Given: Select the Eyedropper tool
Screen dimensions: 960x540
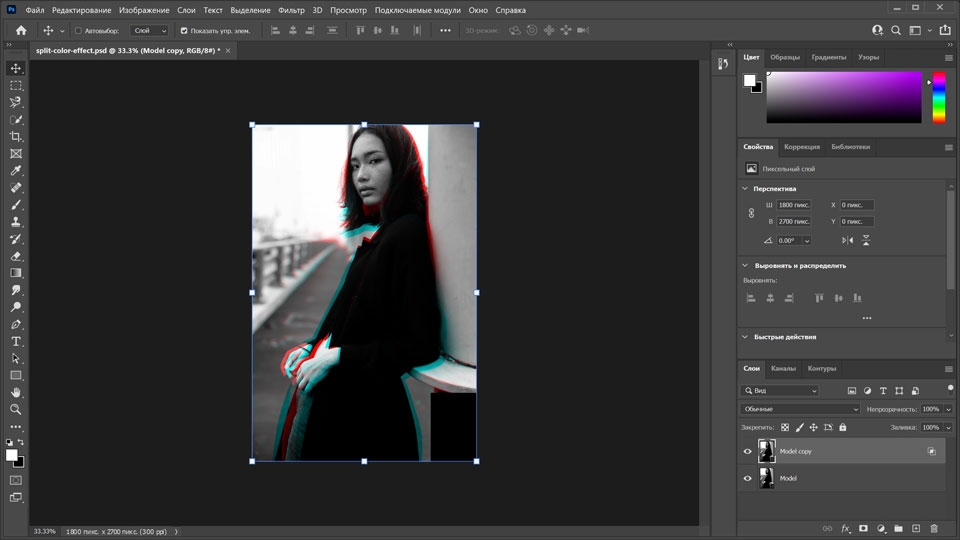Looking at the screenshot, I should (x=16, y=171).
